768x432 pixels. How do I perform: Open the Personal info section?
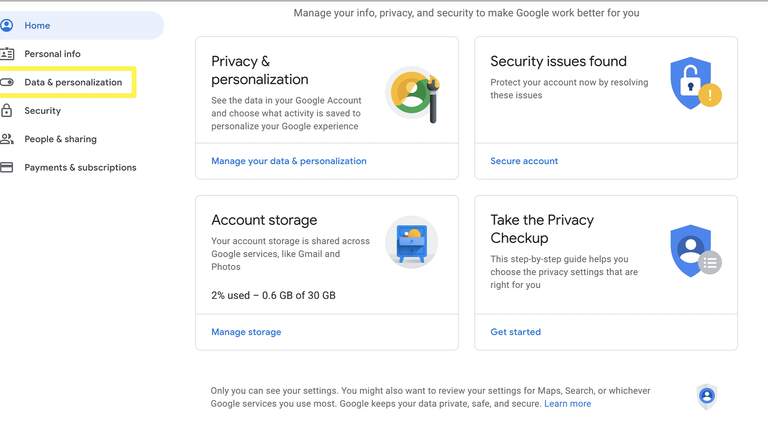[52, 54]
